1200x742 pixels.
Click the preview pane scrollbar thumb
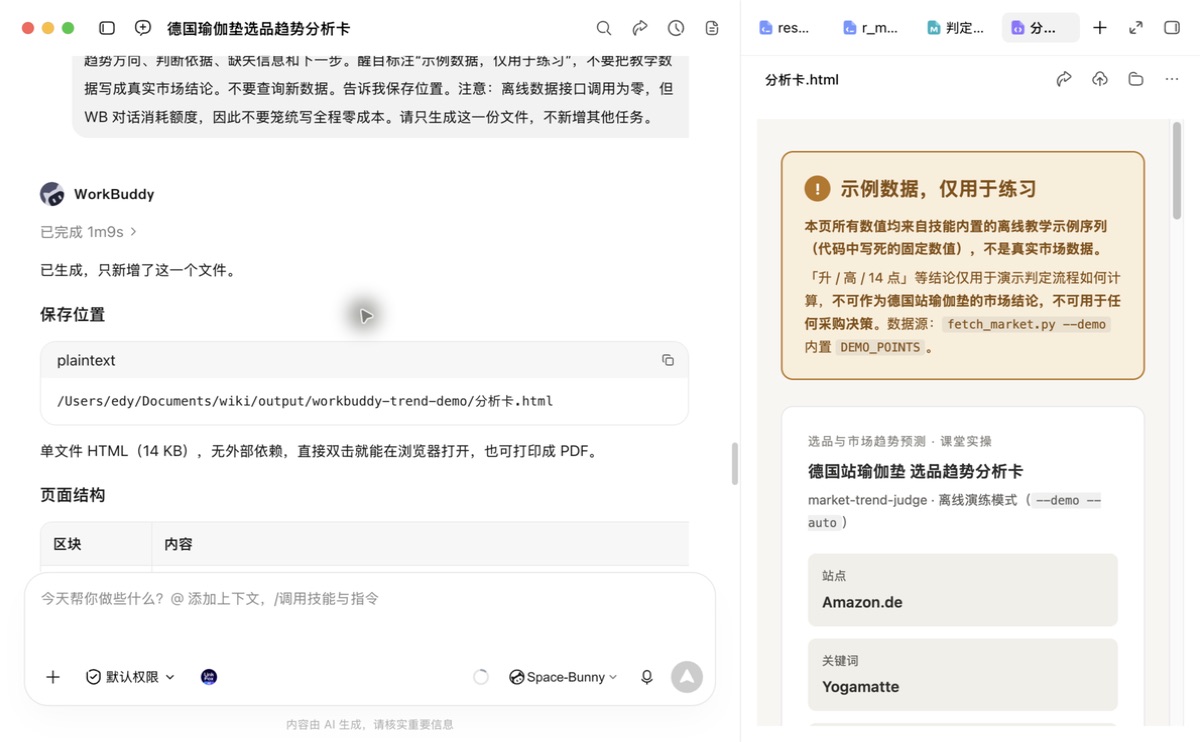pos(1177,172)
